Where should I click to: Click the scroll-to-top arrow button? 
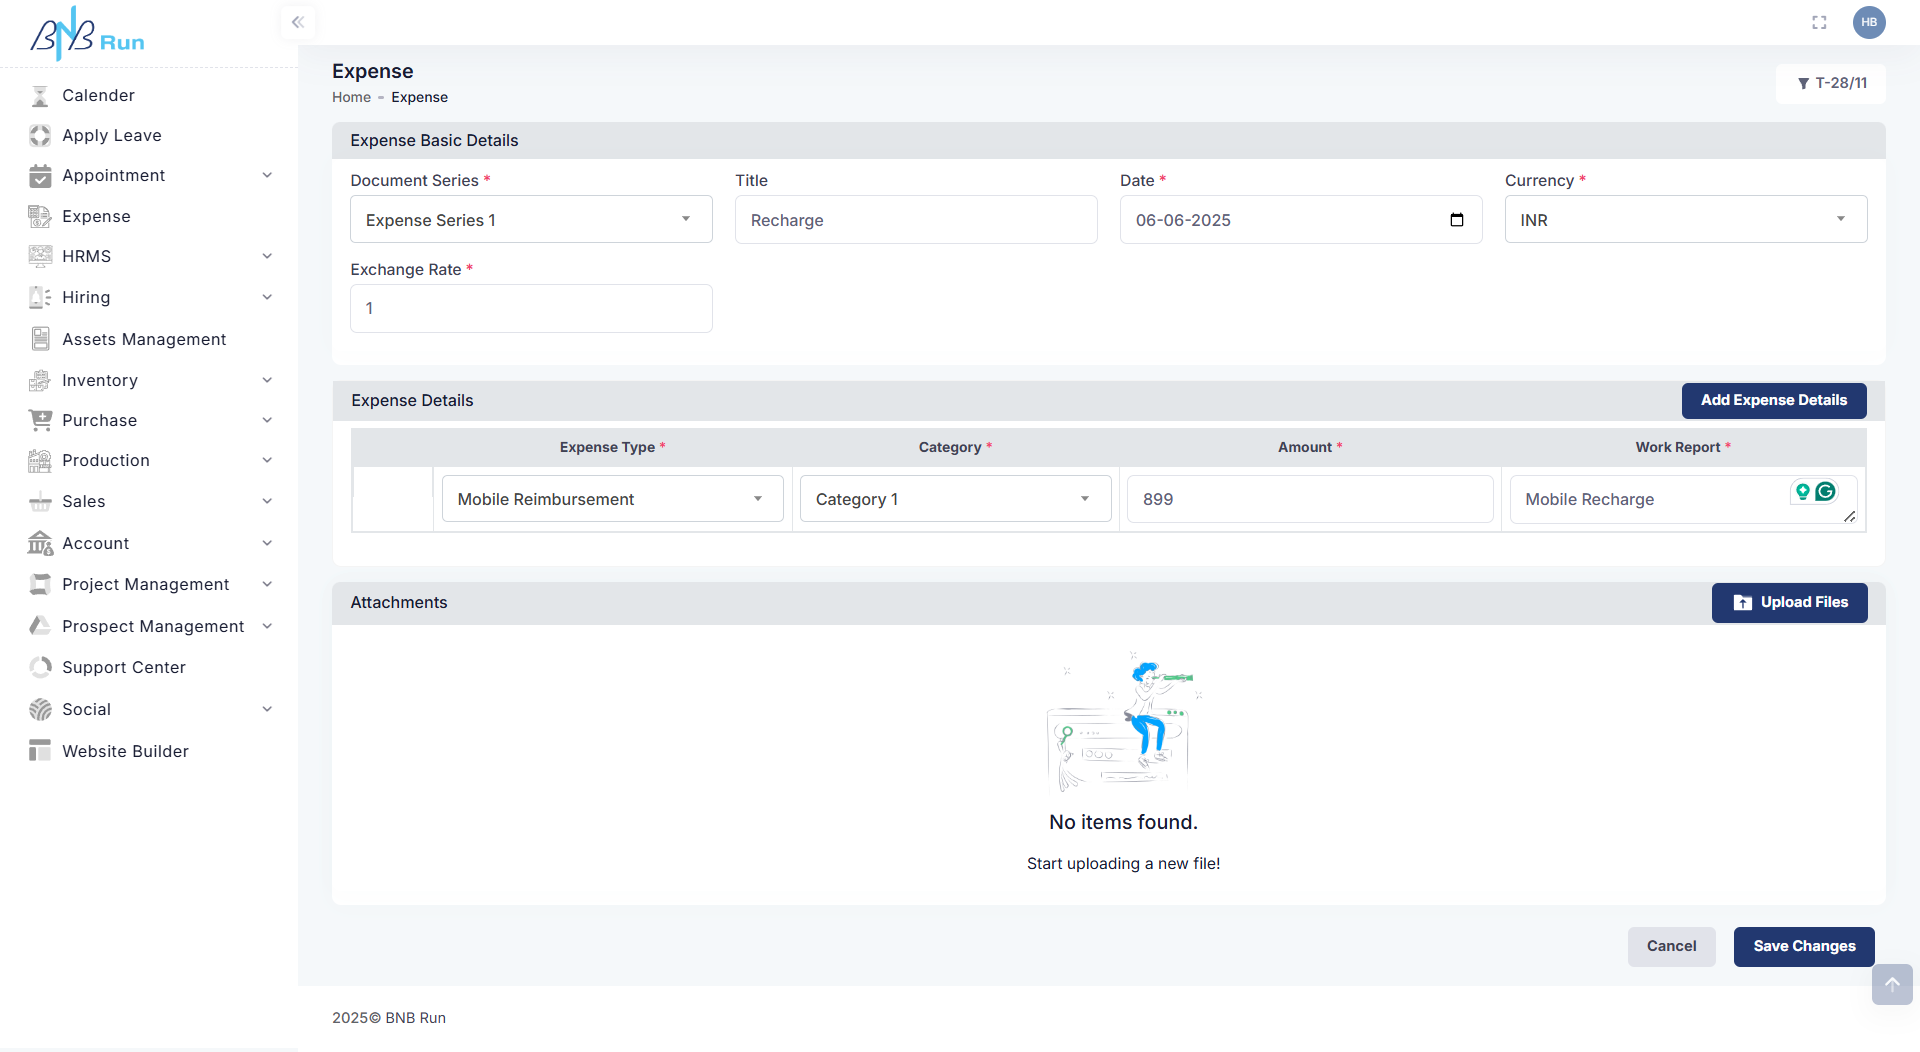point(1891,984)
